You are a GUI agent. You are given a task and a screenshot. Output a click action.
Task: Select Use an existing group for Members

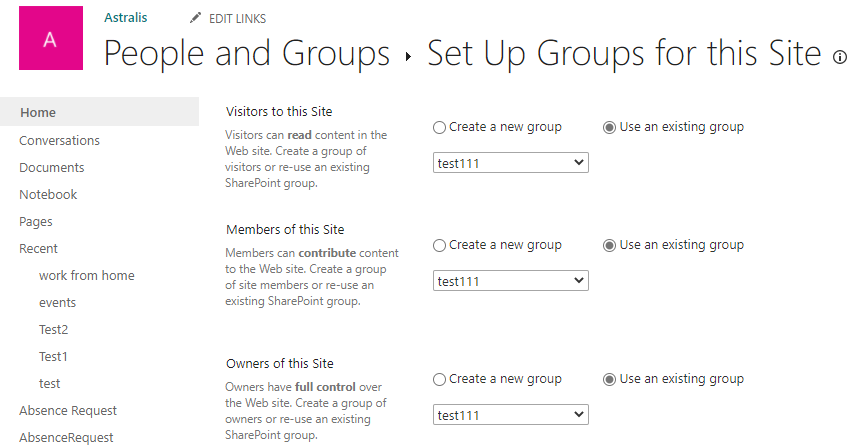(609, 246)
